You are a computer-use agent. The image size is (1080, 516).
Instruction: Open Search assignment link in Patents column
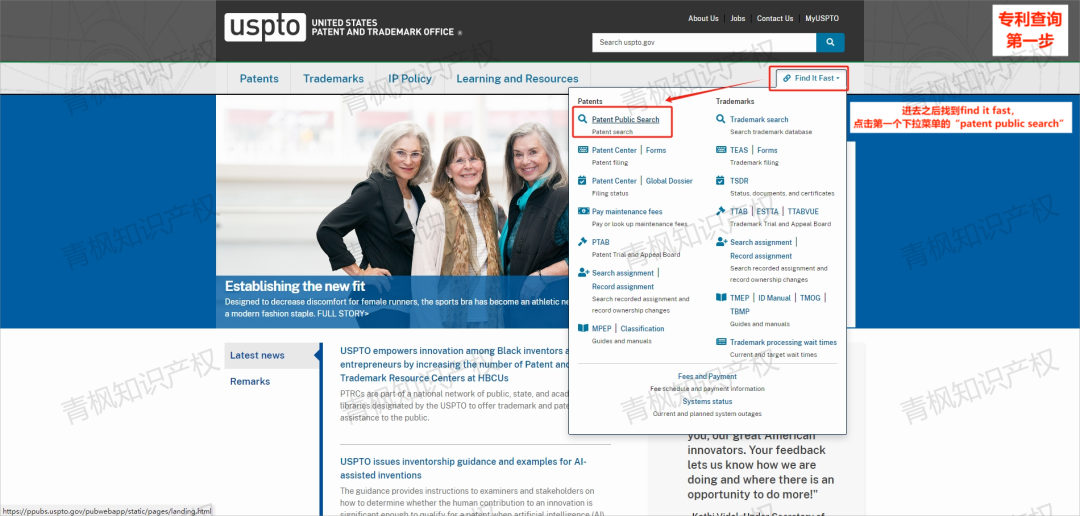pyautogui.click(x=623, y=273)
